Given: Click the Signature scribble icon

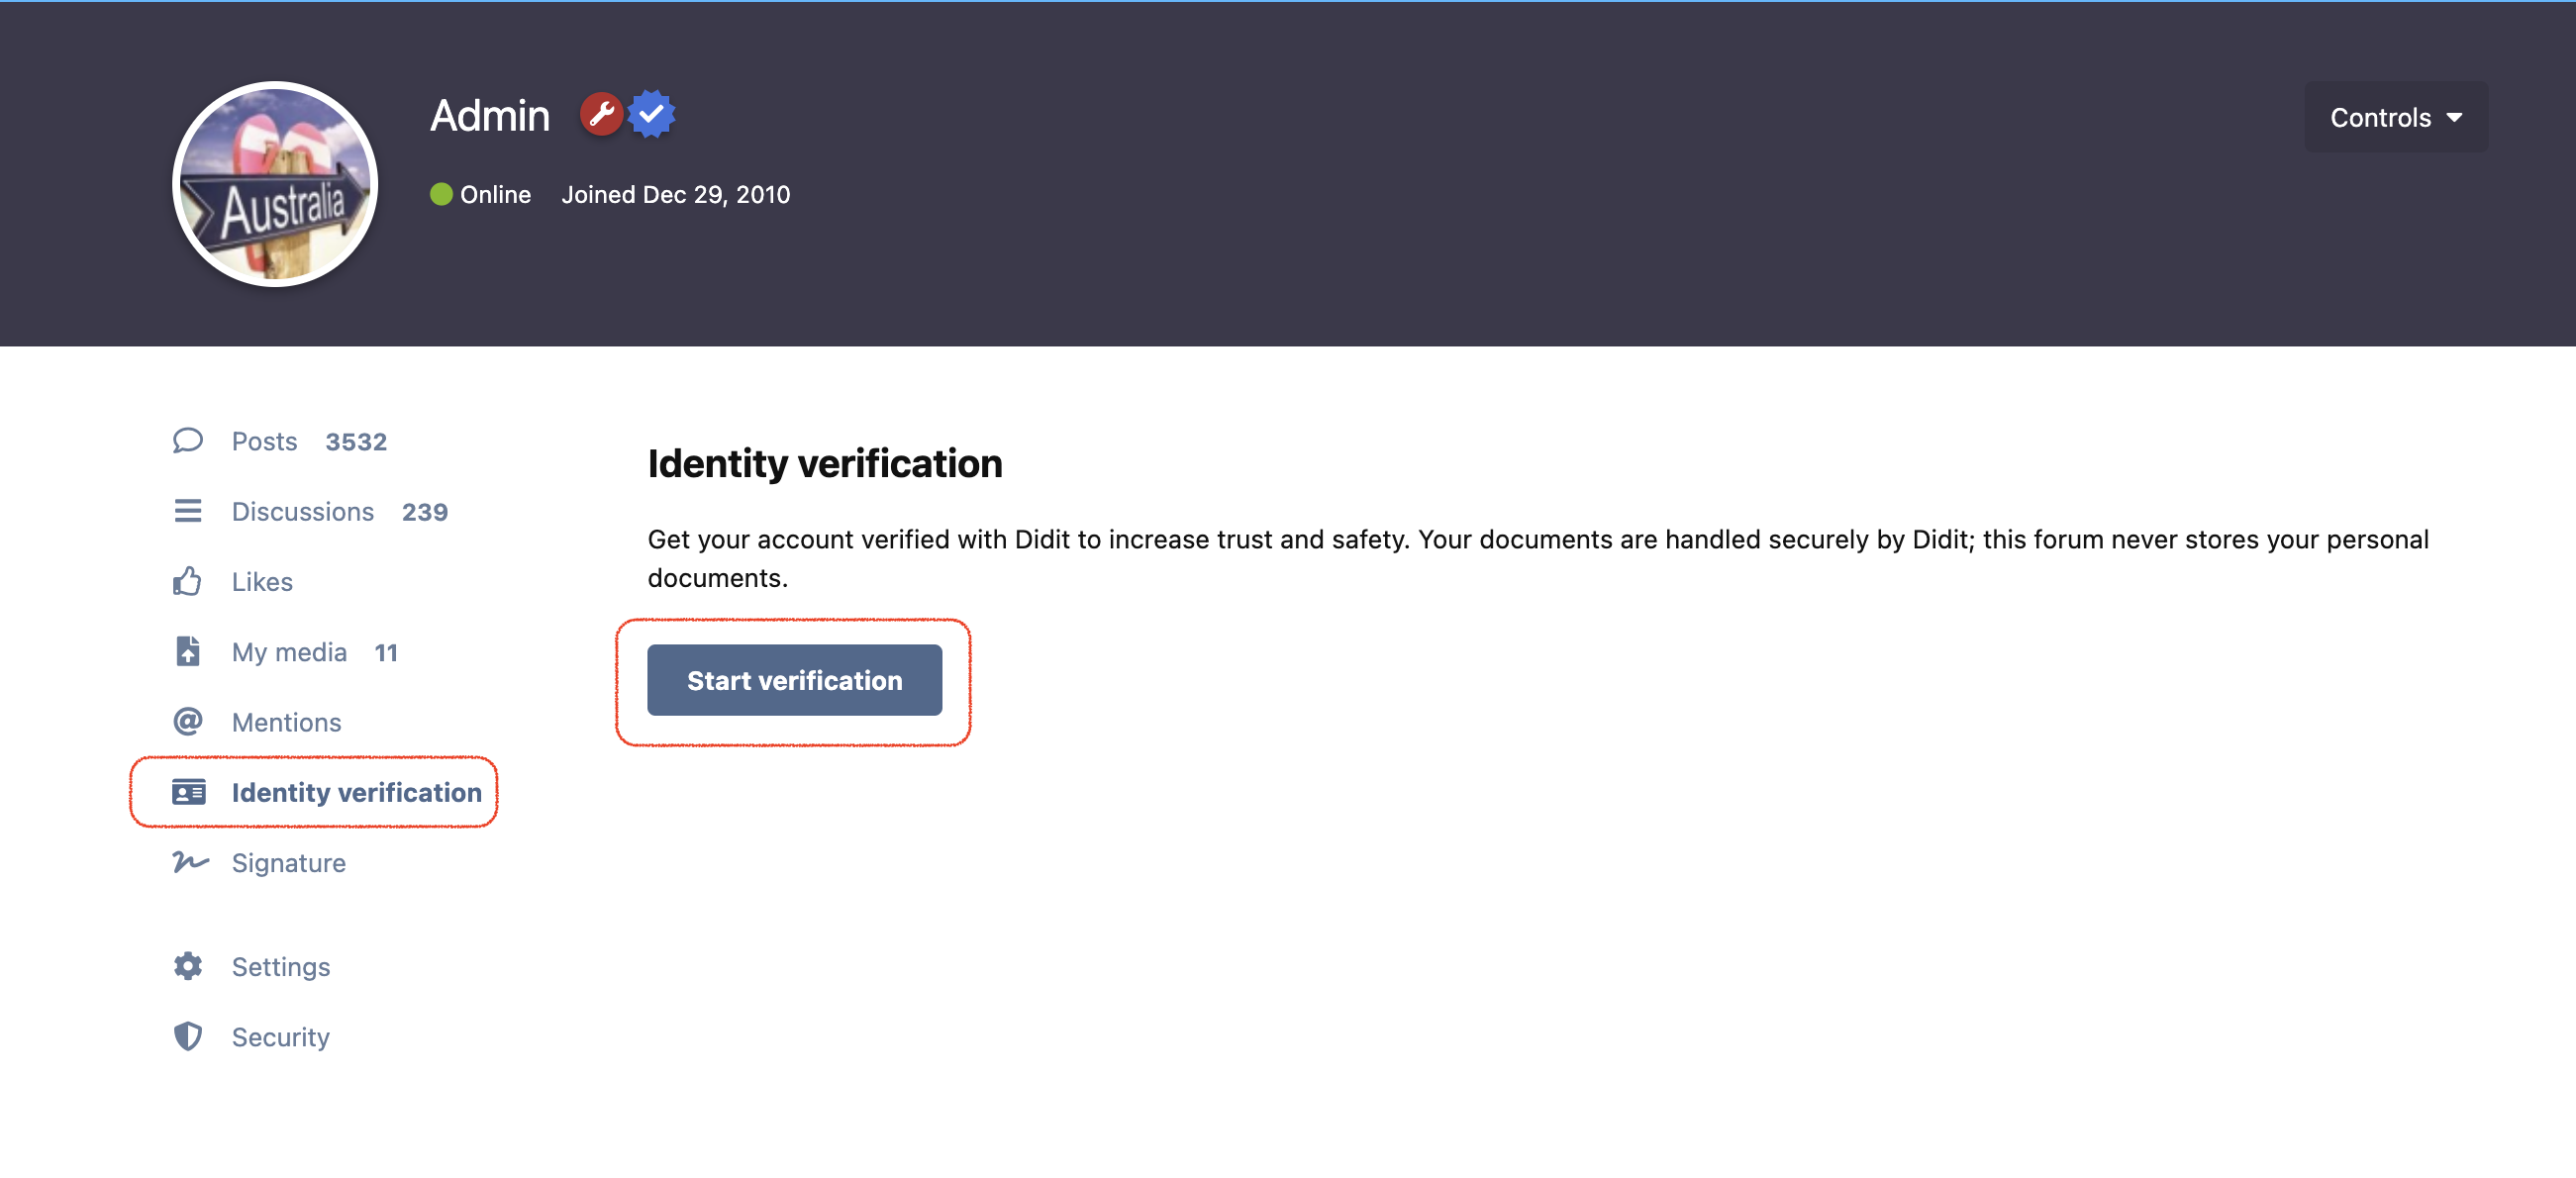Looking at the screenshot, I should pos(189,862).
